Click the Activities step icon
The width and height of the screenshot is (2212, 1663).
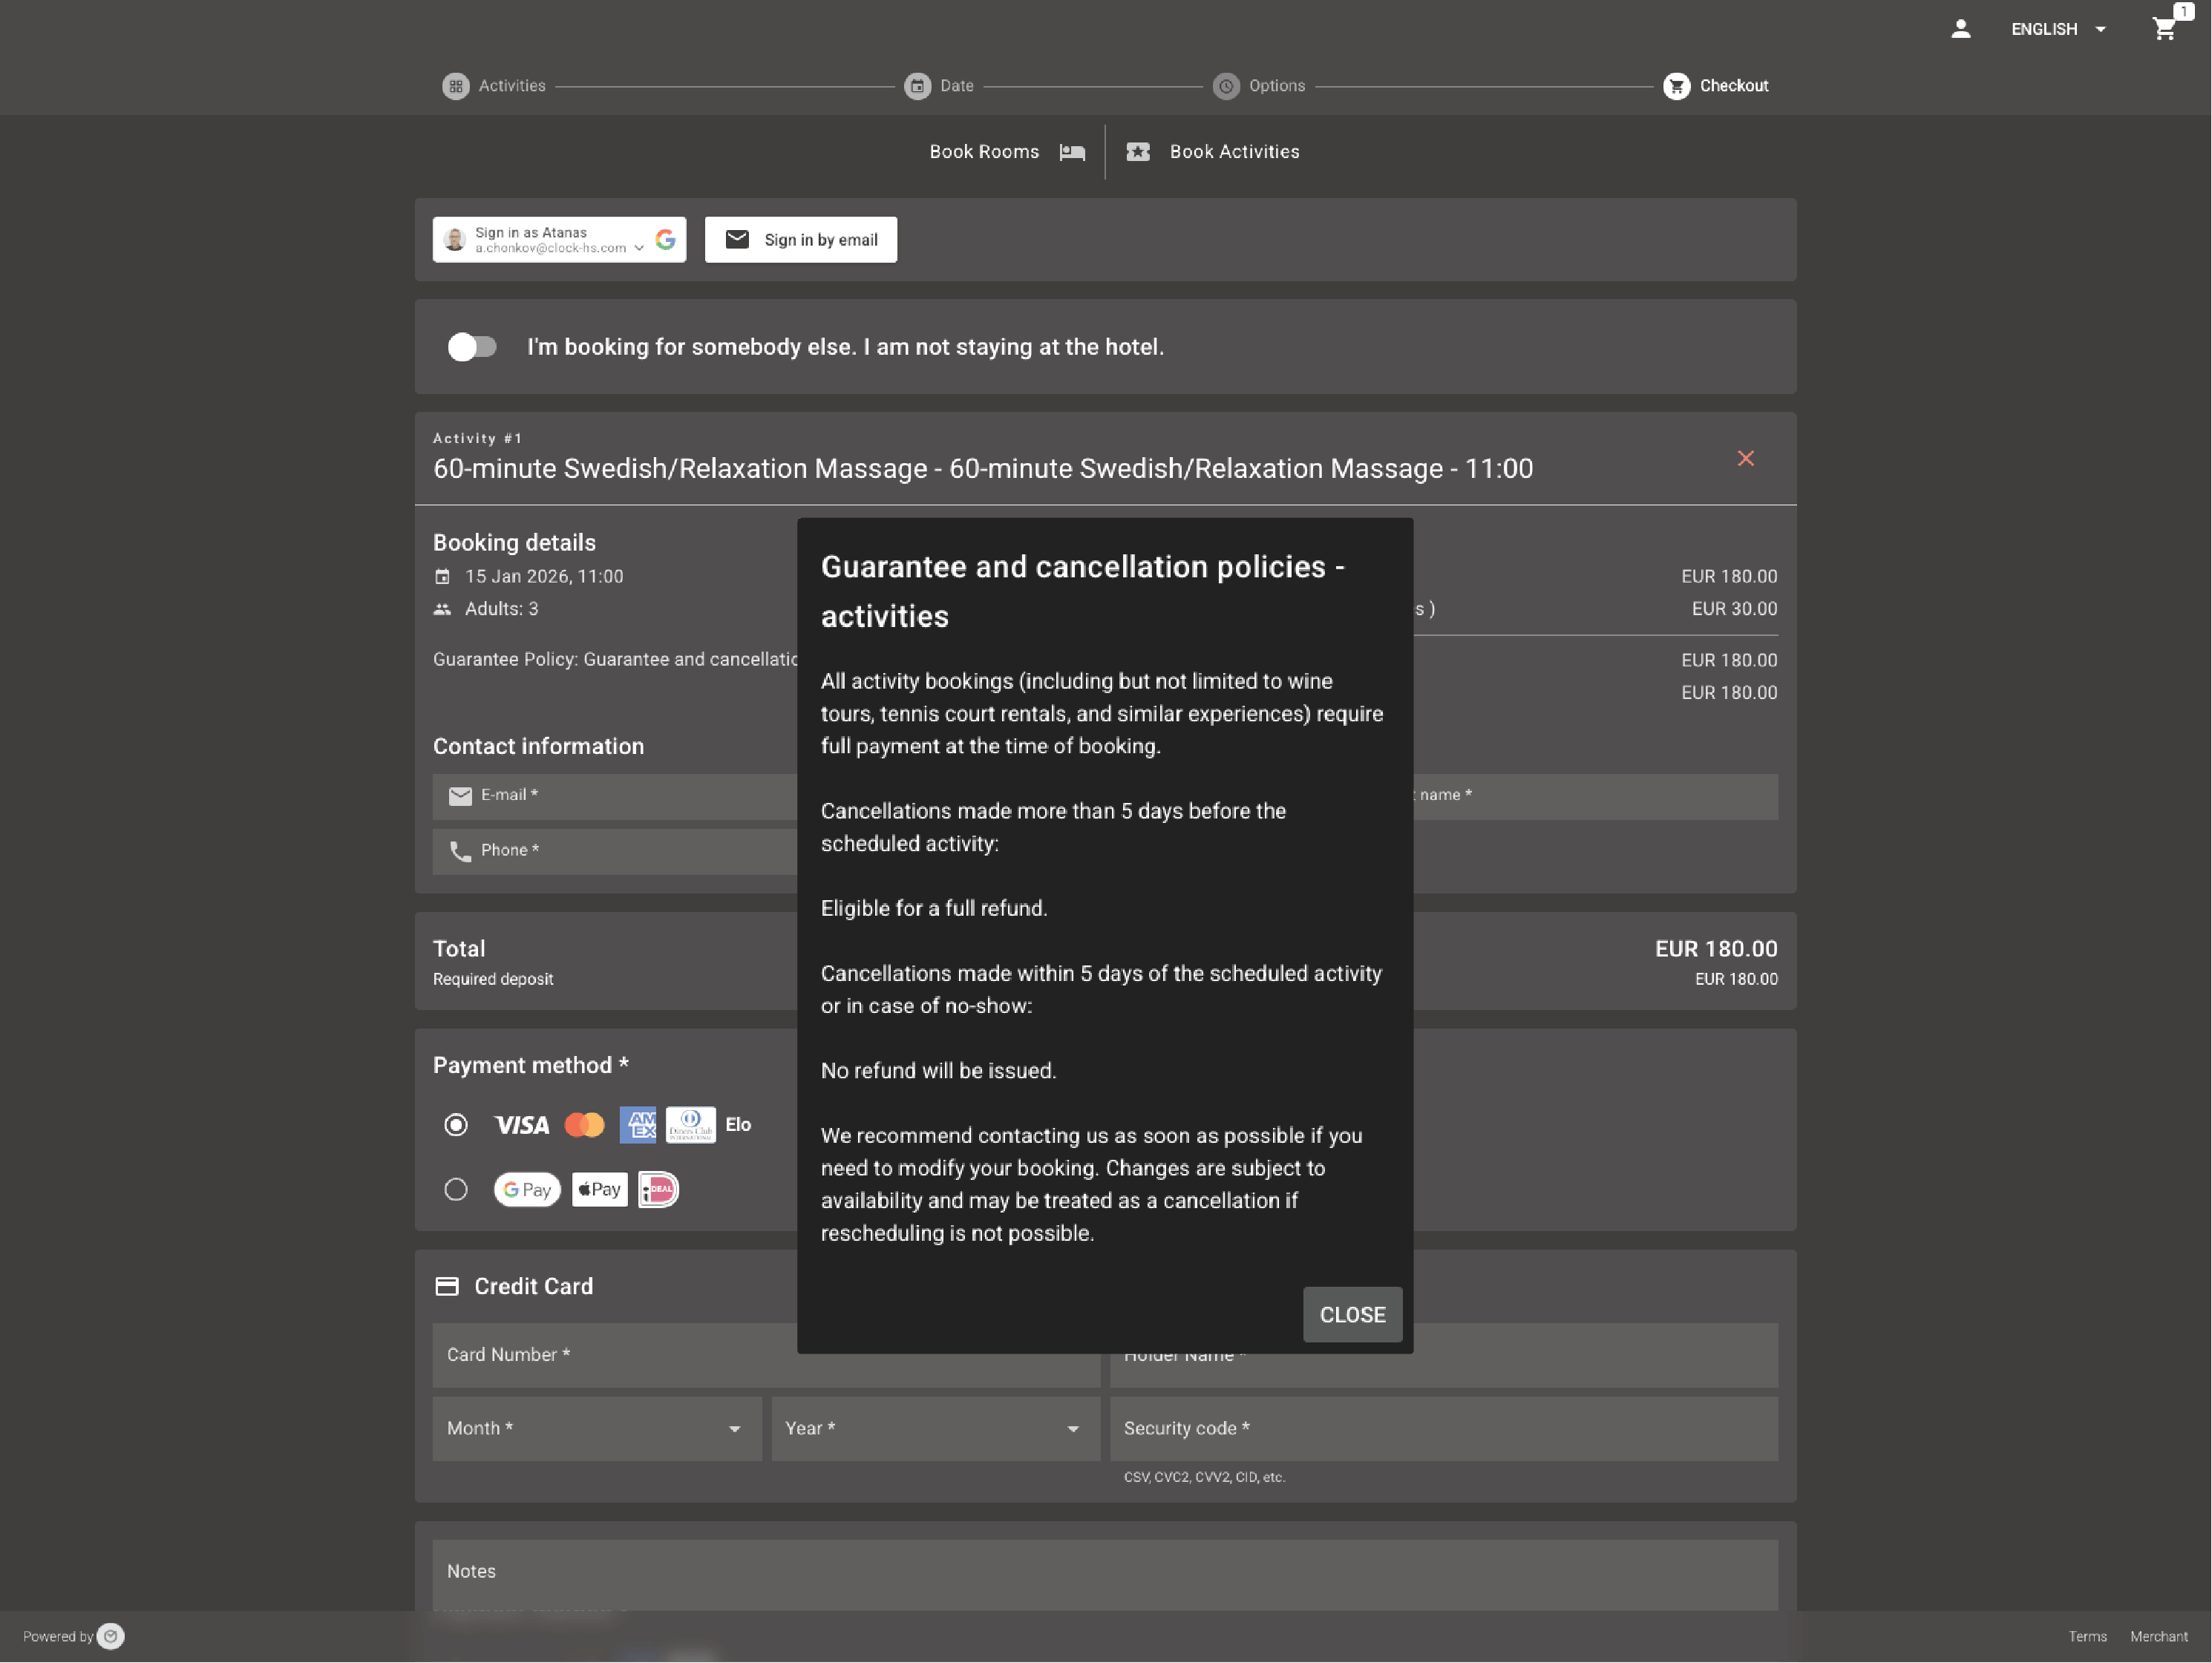(x=456, y=86)
